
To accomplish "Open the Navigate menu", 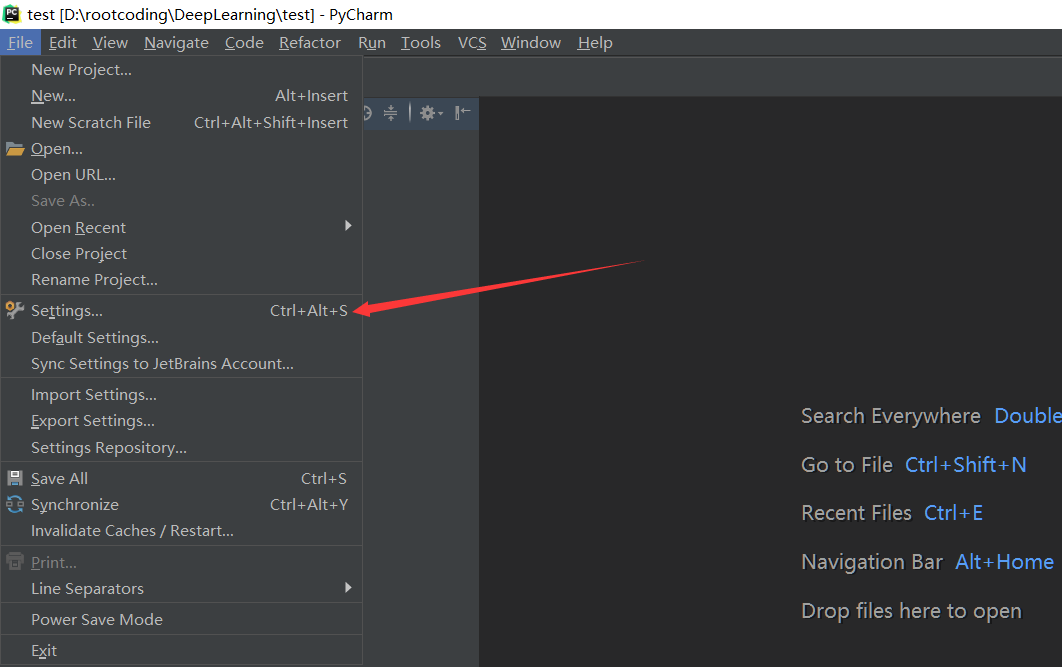I will [x=176, y=43].
